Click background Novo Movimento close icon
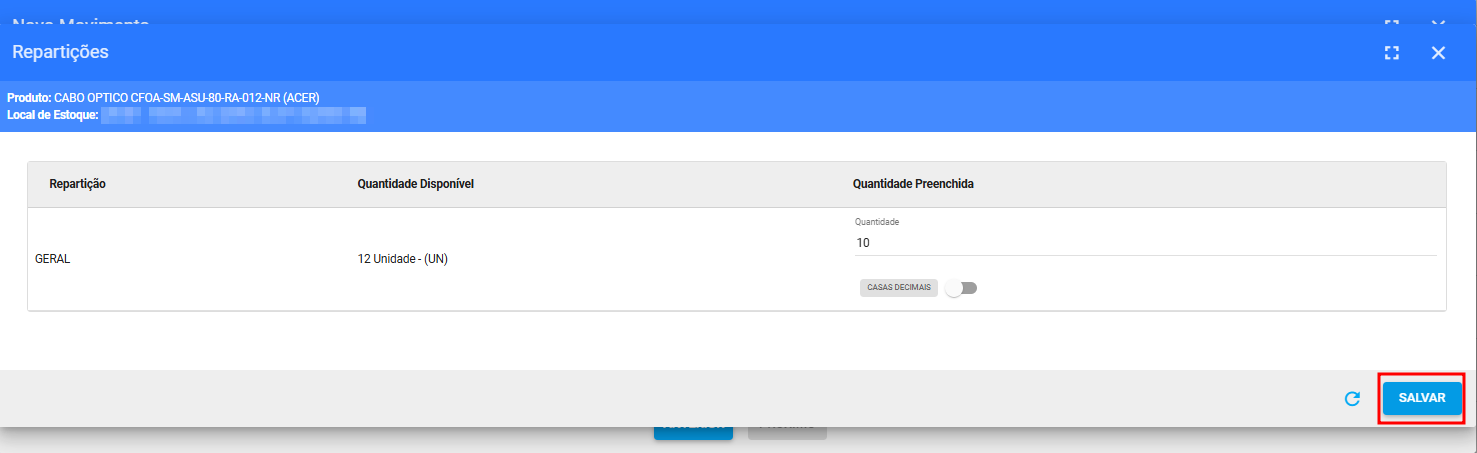The image size is (1477, 453). (1438, 21)
